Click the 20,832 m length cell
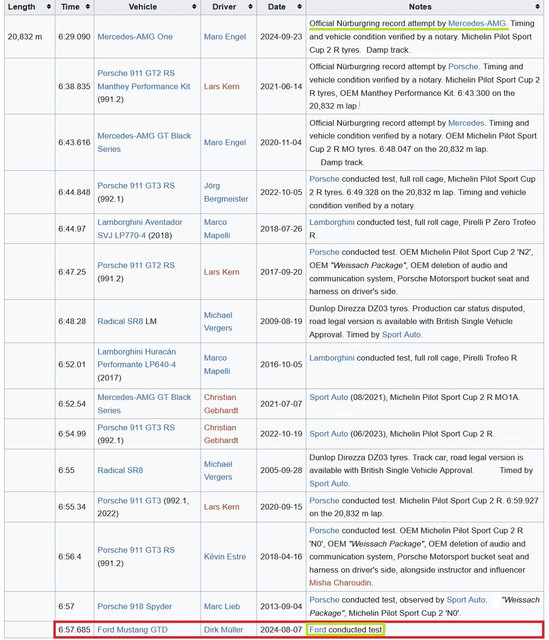 pyautogui.click(x=29, y=37)
